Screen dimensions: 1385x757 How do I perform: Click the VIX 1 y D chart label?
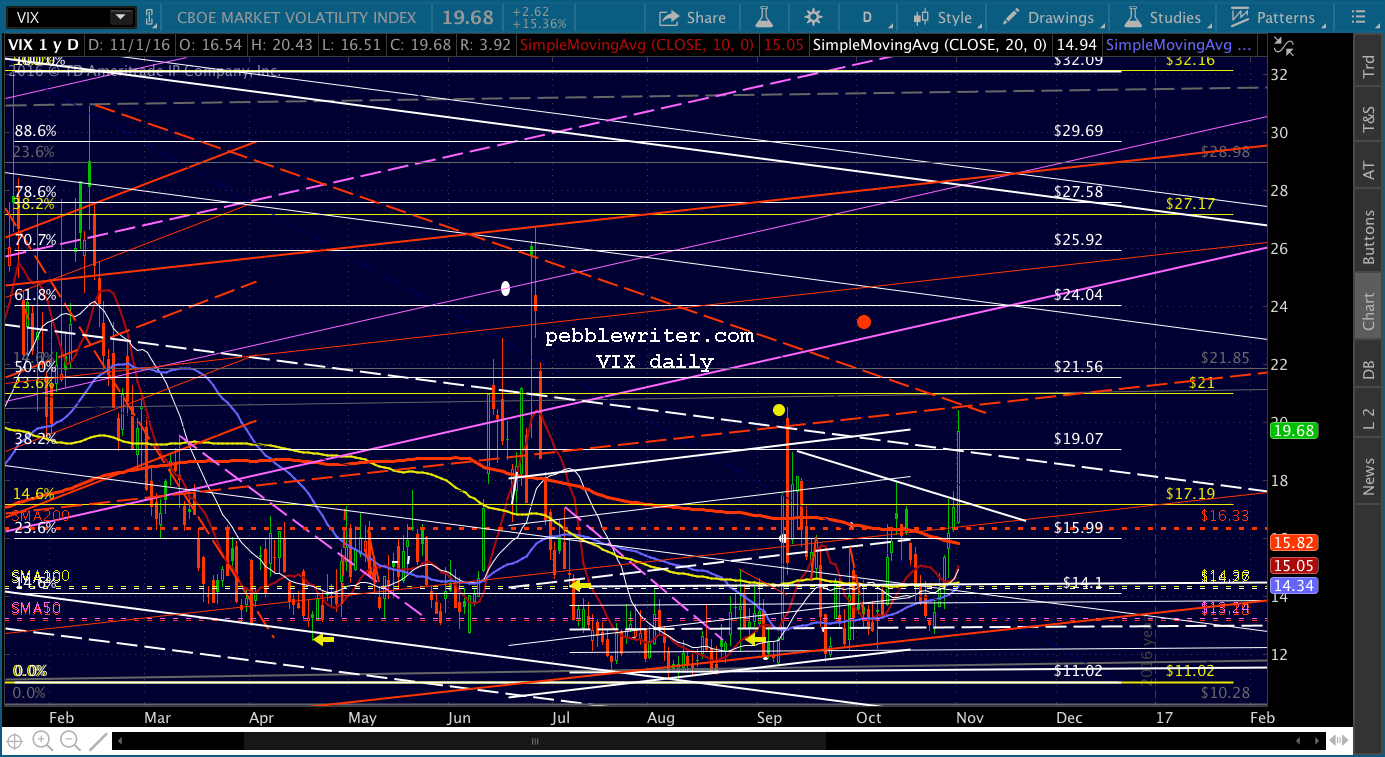coord(44,45)
